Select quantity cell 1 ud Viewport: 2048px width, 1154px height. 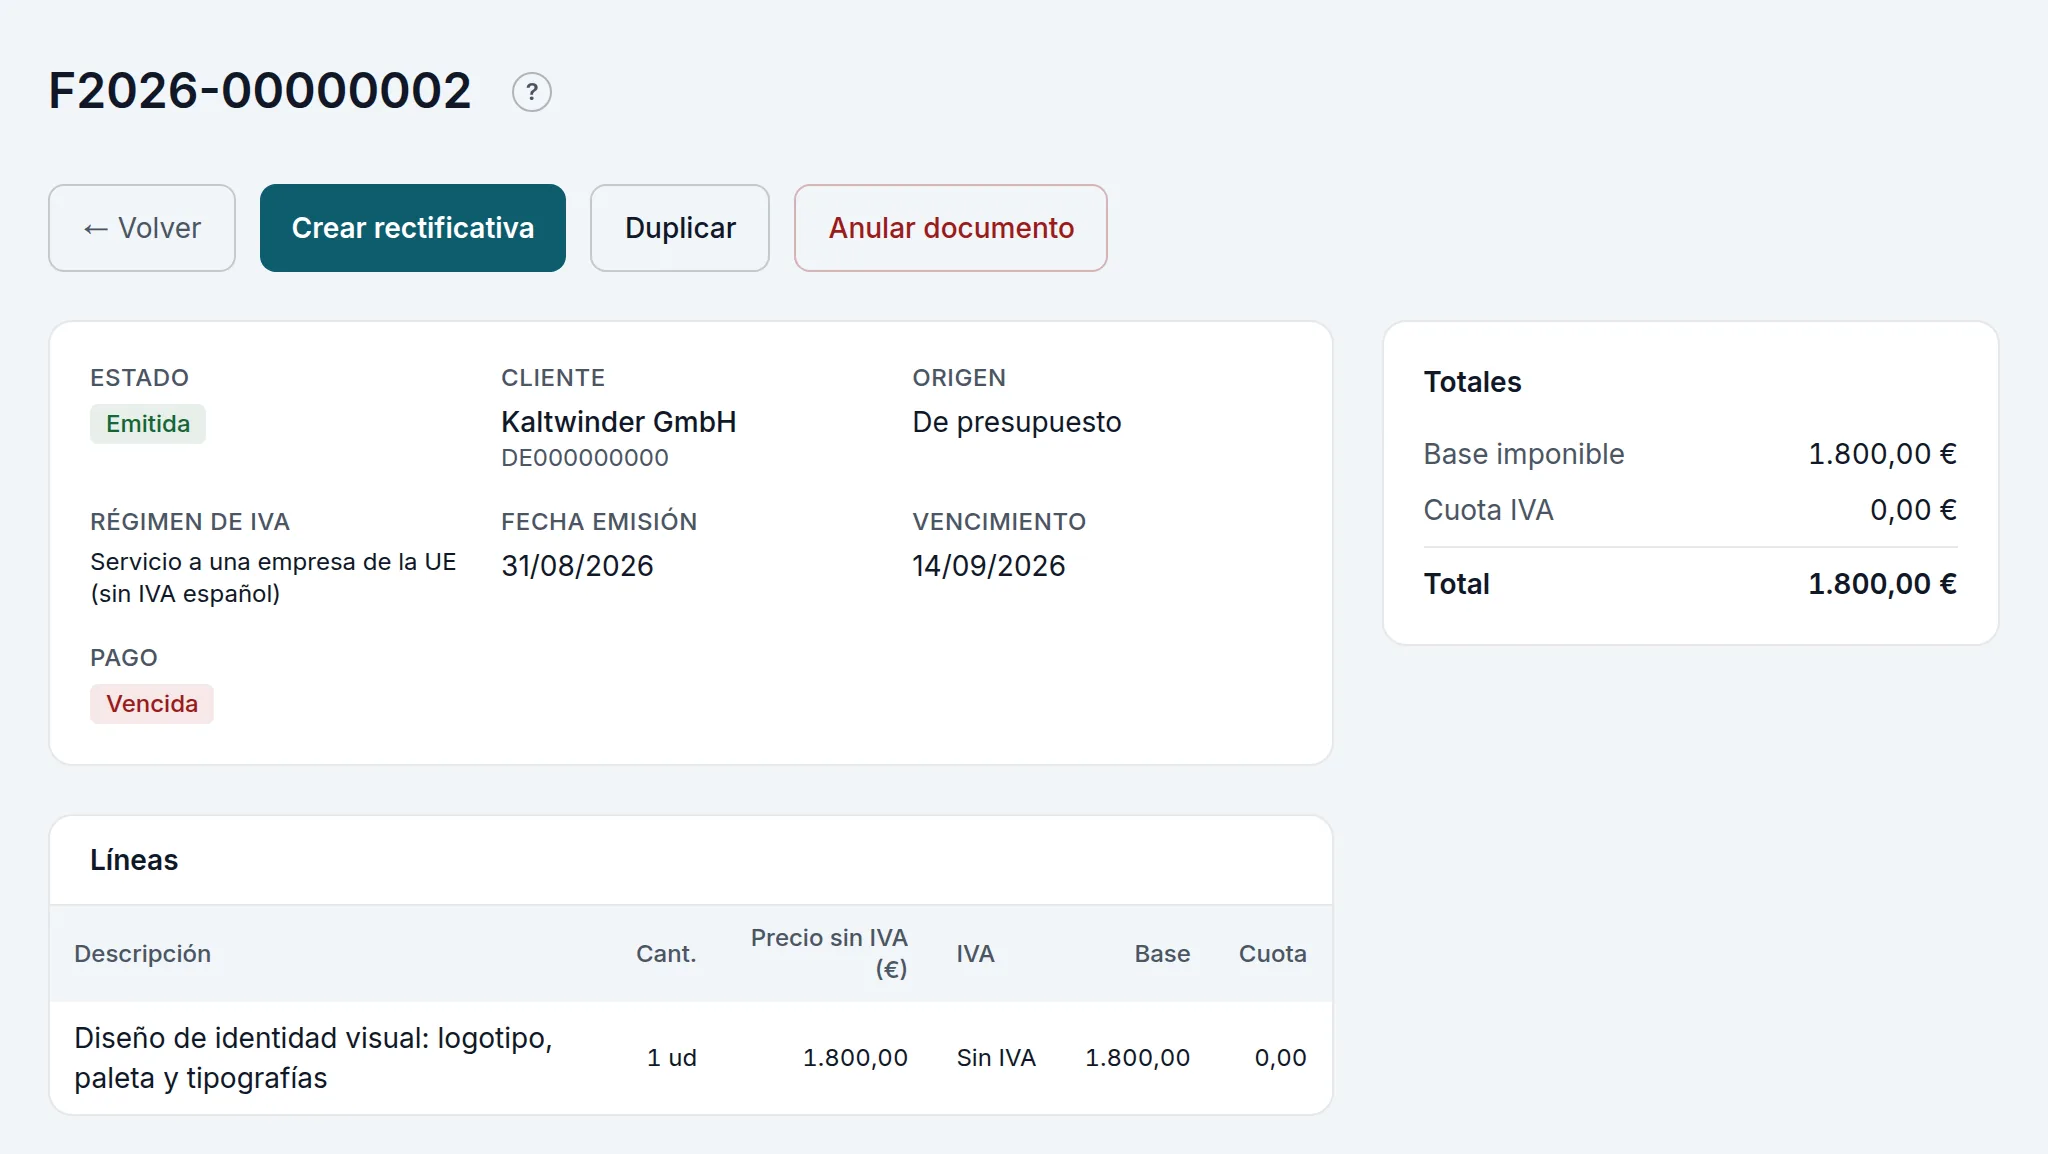(x=671, y=1058)
